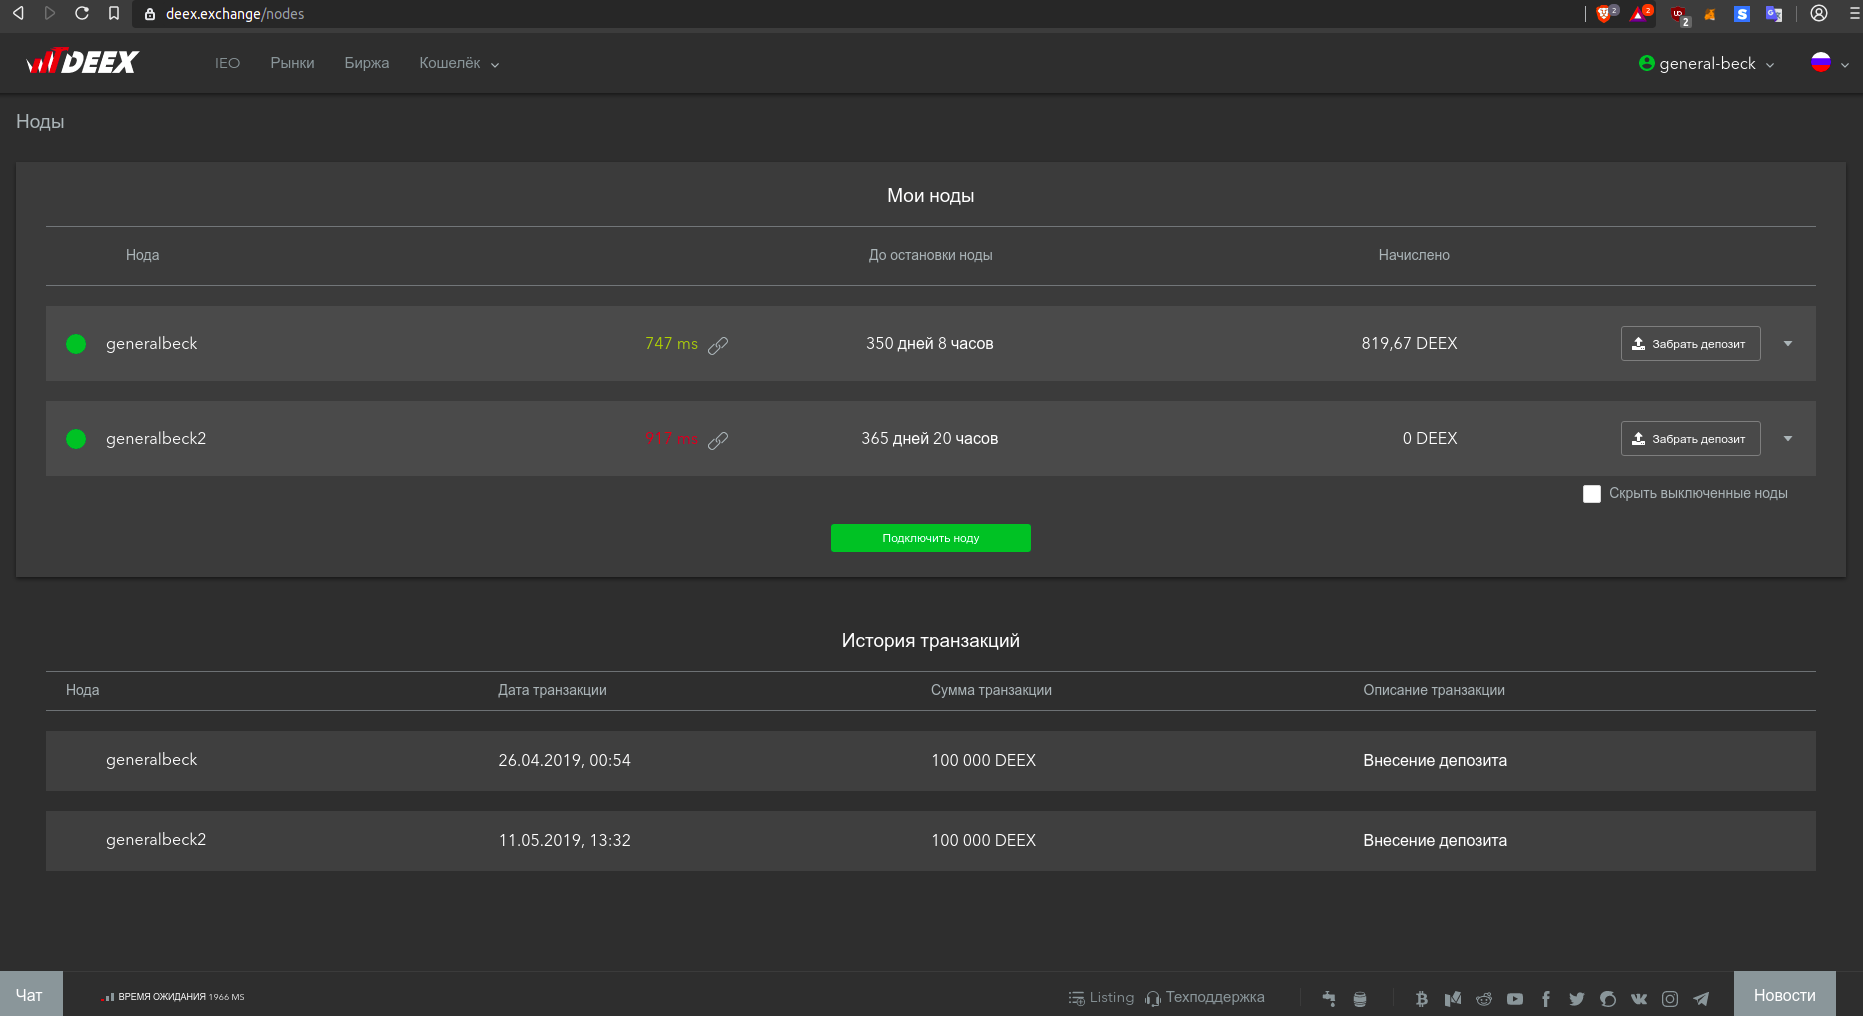Click the generalbeck2 transaction history row name

(x=156, y=840)
